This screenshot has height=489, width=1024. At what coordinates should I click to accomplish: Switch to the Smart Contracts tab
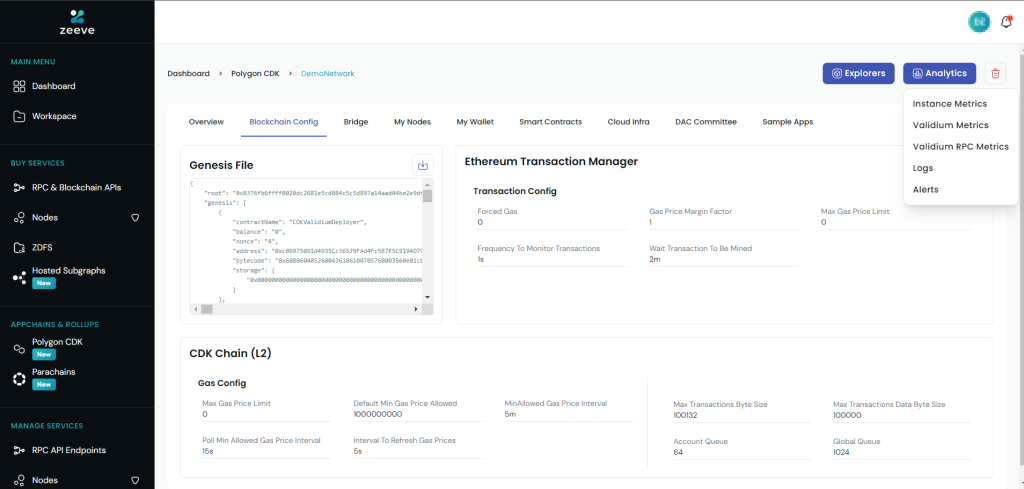(550, 122)
